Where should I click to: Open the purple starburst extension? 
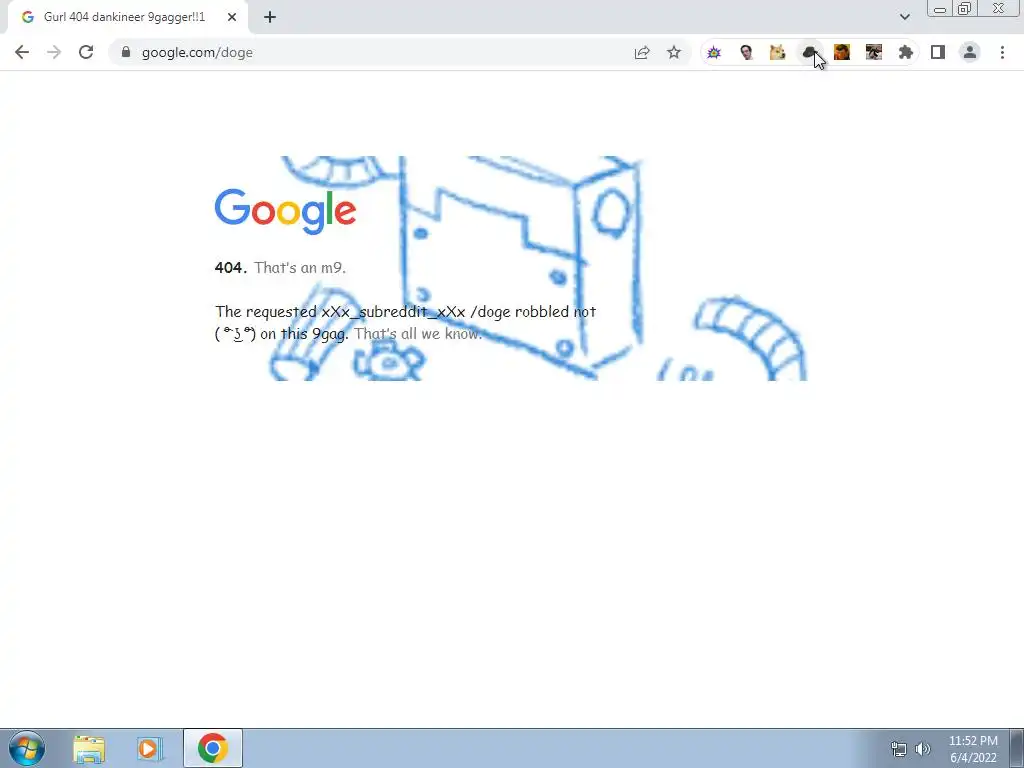point(714,52)
